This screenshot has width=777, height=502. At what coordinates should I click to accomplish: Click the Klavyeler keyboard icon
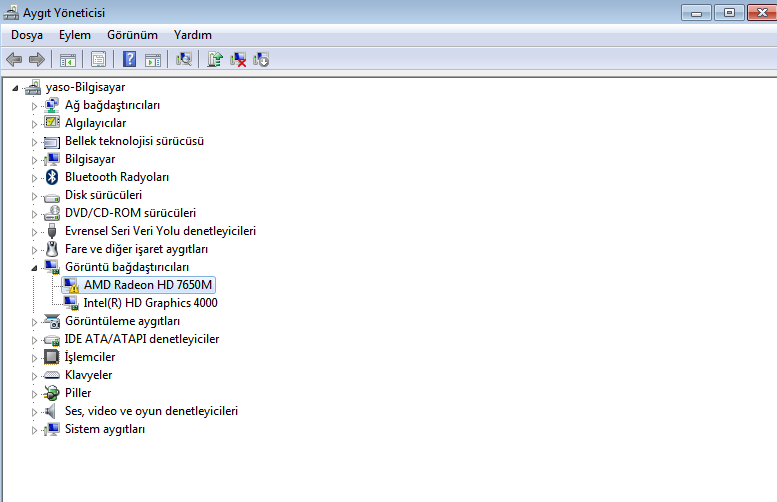(52, 375)
